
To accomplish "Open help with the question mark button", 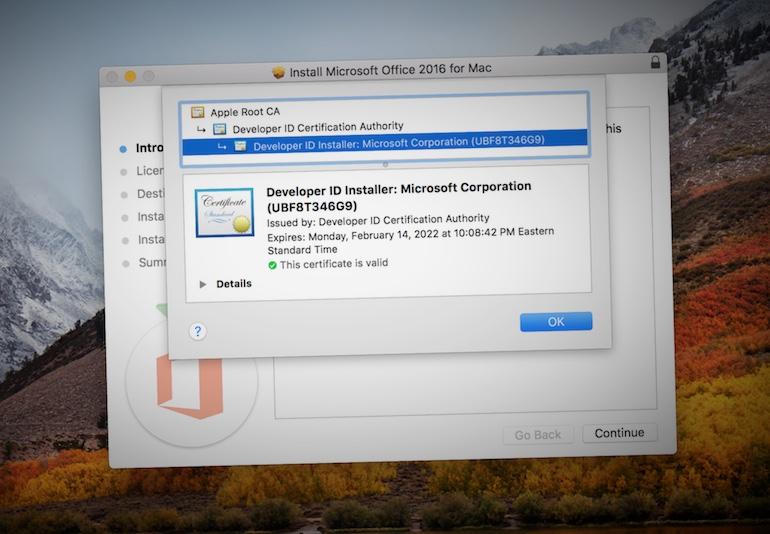I will [x=197, y=331].
